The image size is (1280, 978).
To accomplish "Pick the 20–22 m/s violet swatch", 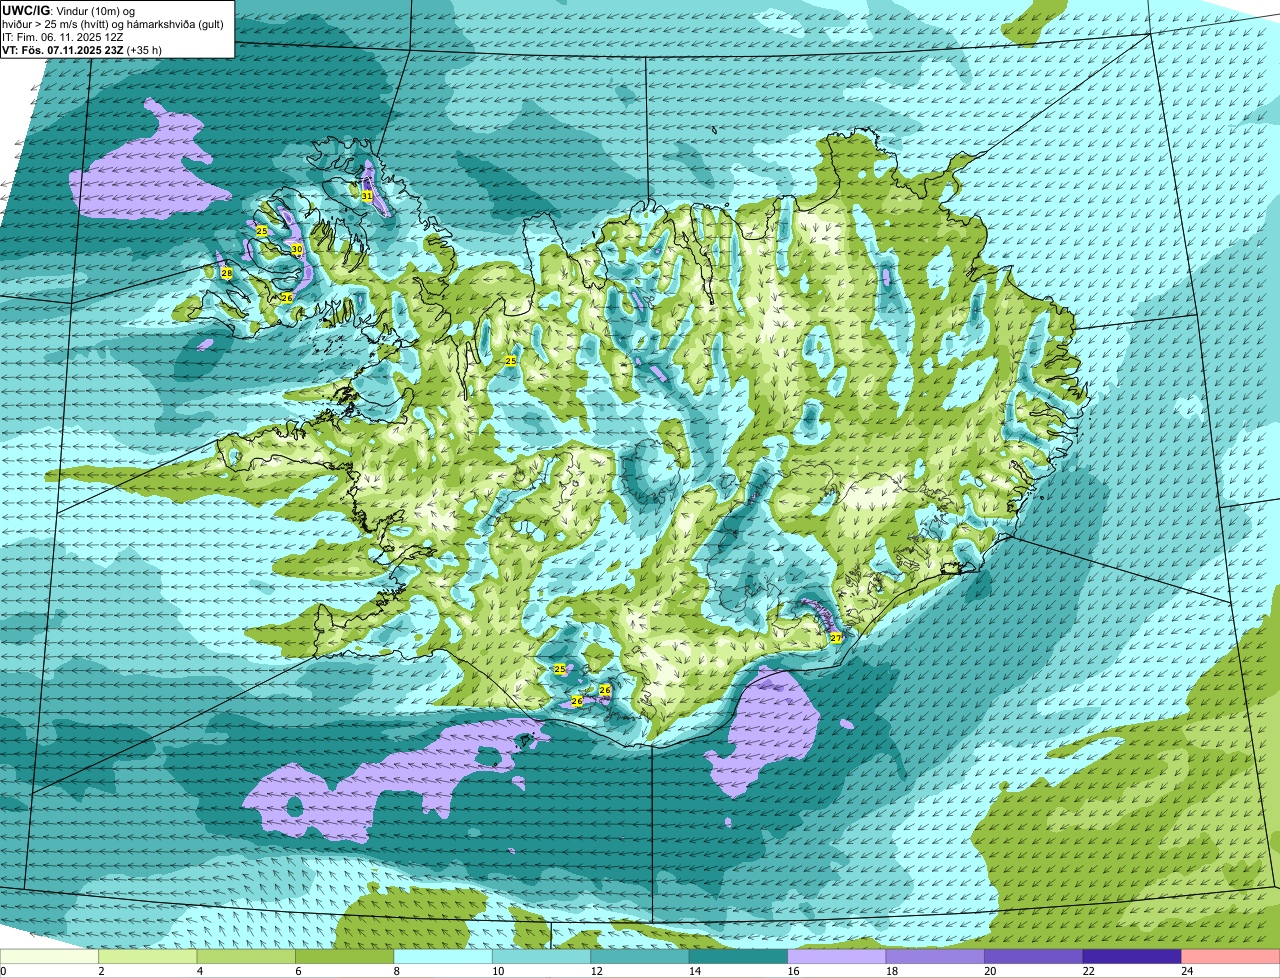I will [1034, 957].
